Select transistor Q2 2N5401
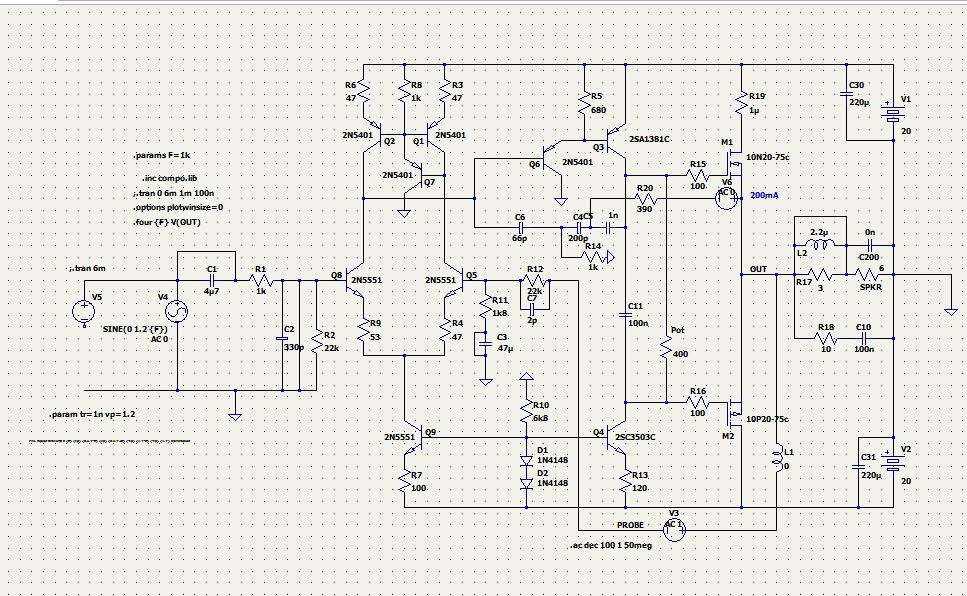Image resolution: width=967 pixels, height=596 pixels. pyautogui.click(x=373, y=134)
